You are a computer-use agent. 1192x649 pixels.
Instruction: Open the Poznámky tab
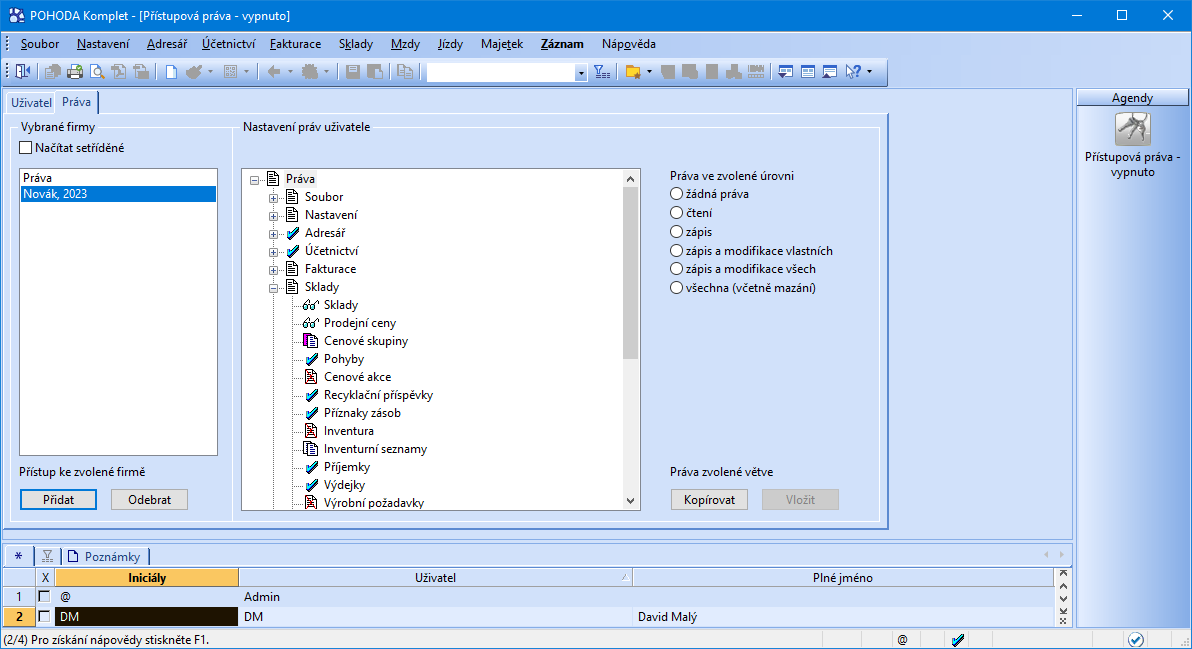(105, 556)
